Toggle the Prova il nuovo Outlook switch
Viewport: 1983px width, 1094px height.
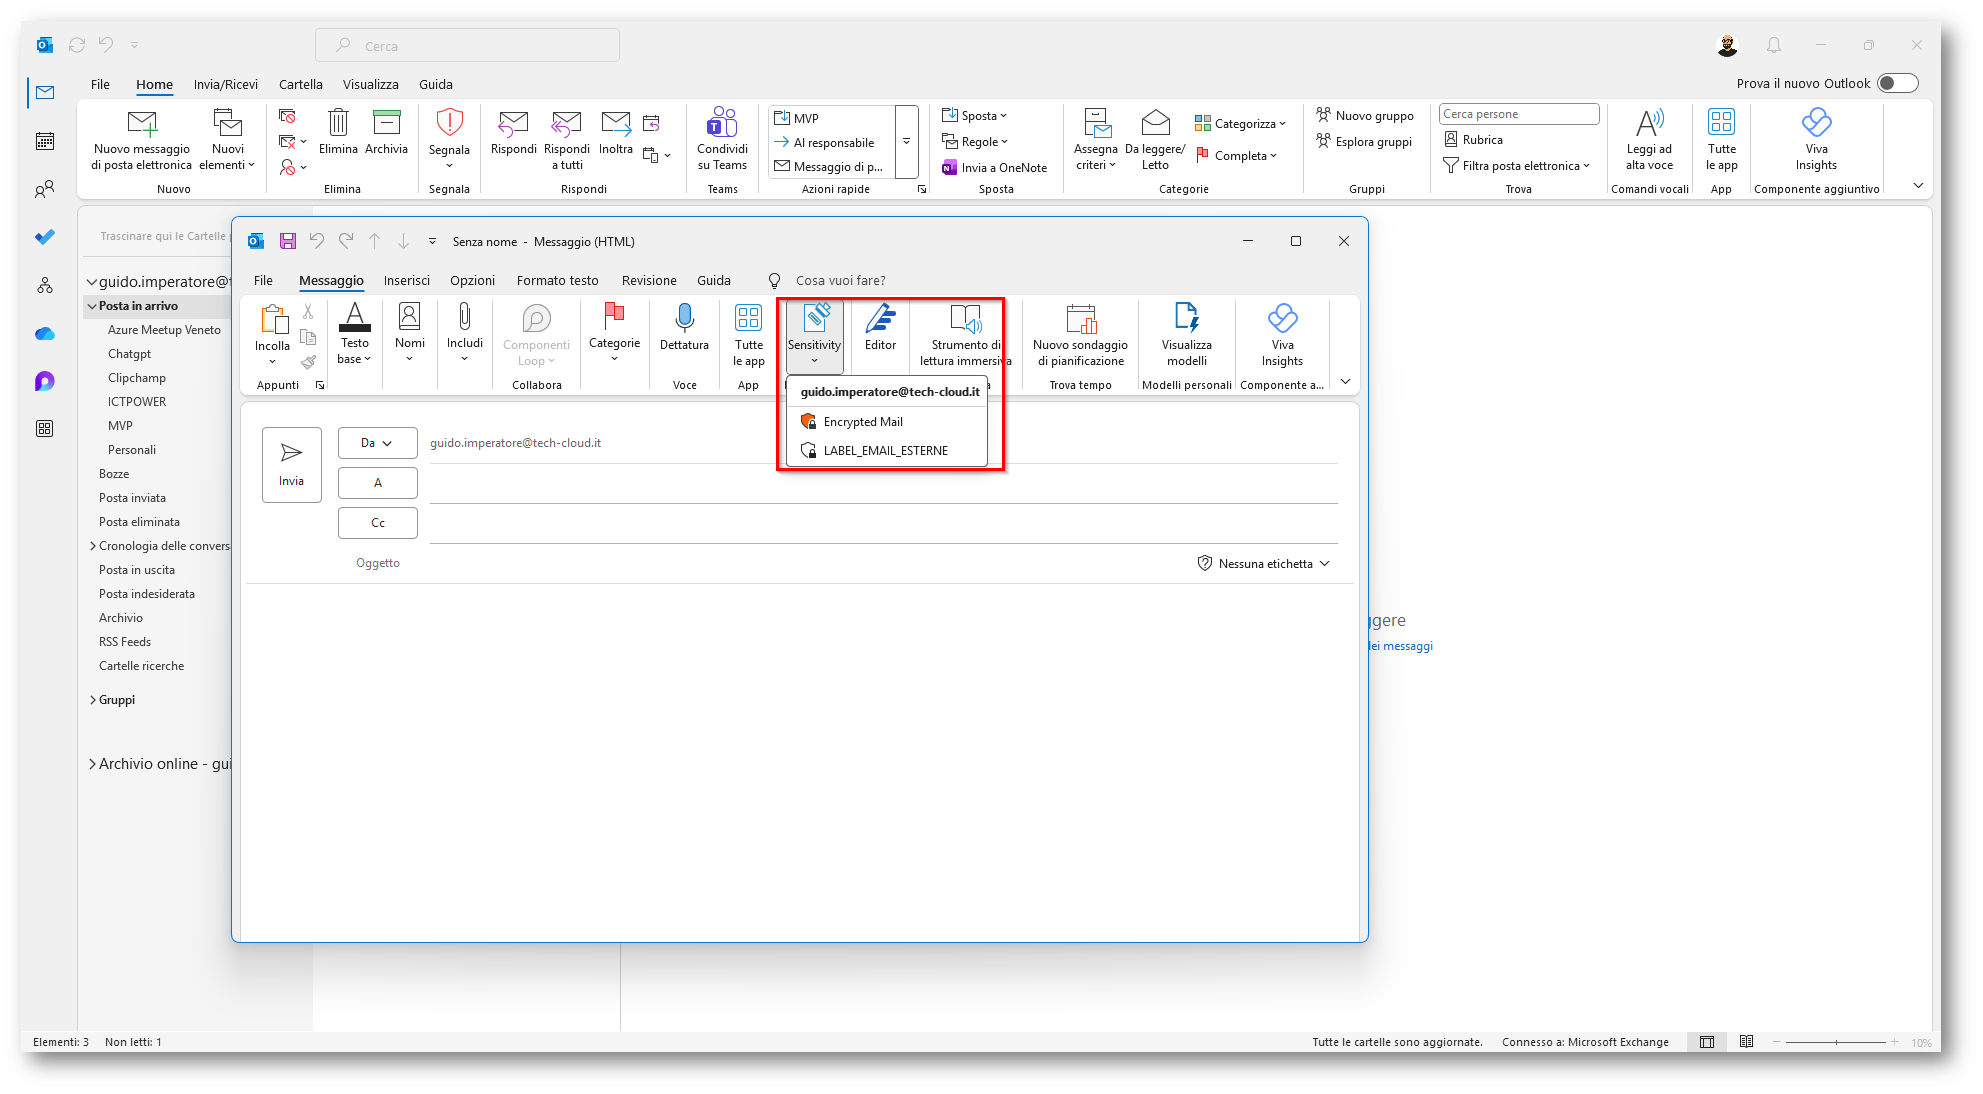tap(1896, 83)
